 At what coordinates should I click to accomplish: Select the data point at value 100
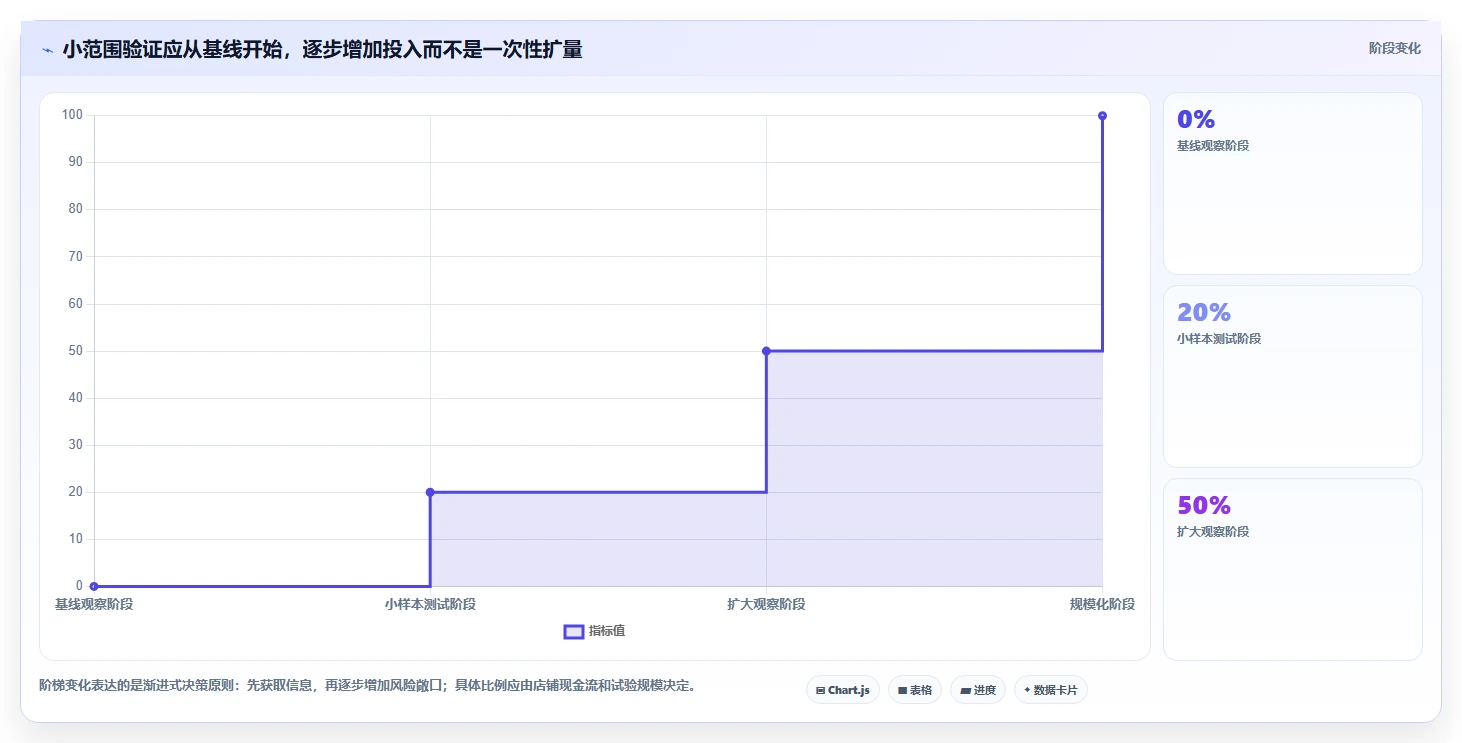pyautogui.click(x=1102, y=116)
